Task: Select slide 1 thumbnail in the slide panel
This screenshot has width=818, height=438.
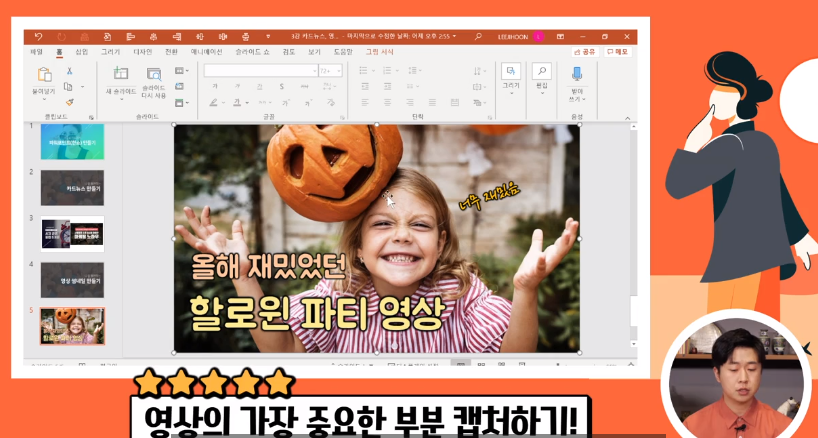Action: pos(73,141)
